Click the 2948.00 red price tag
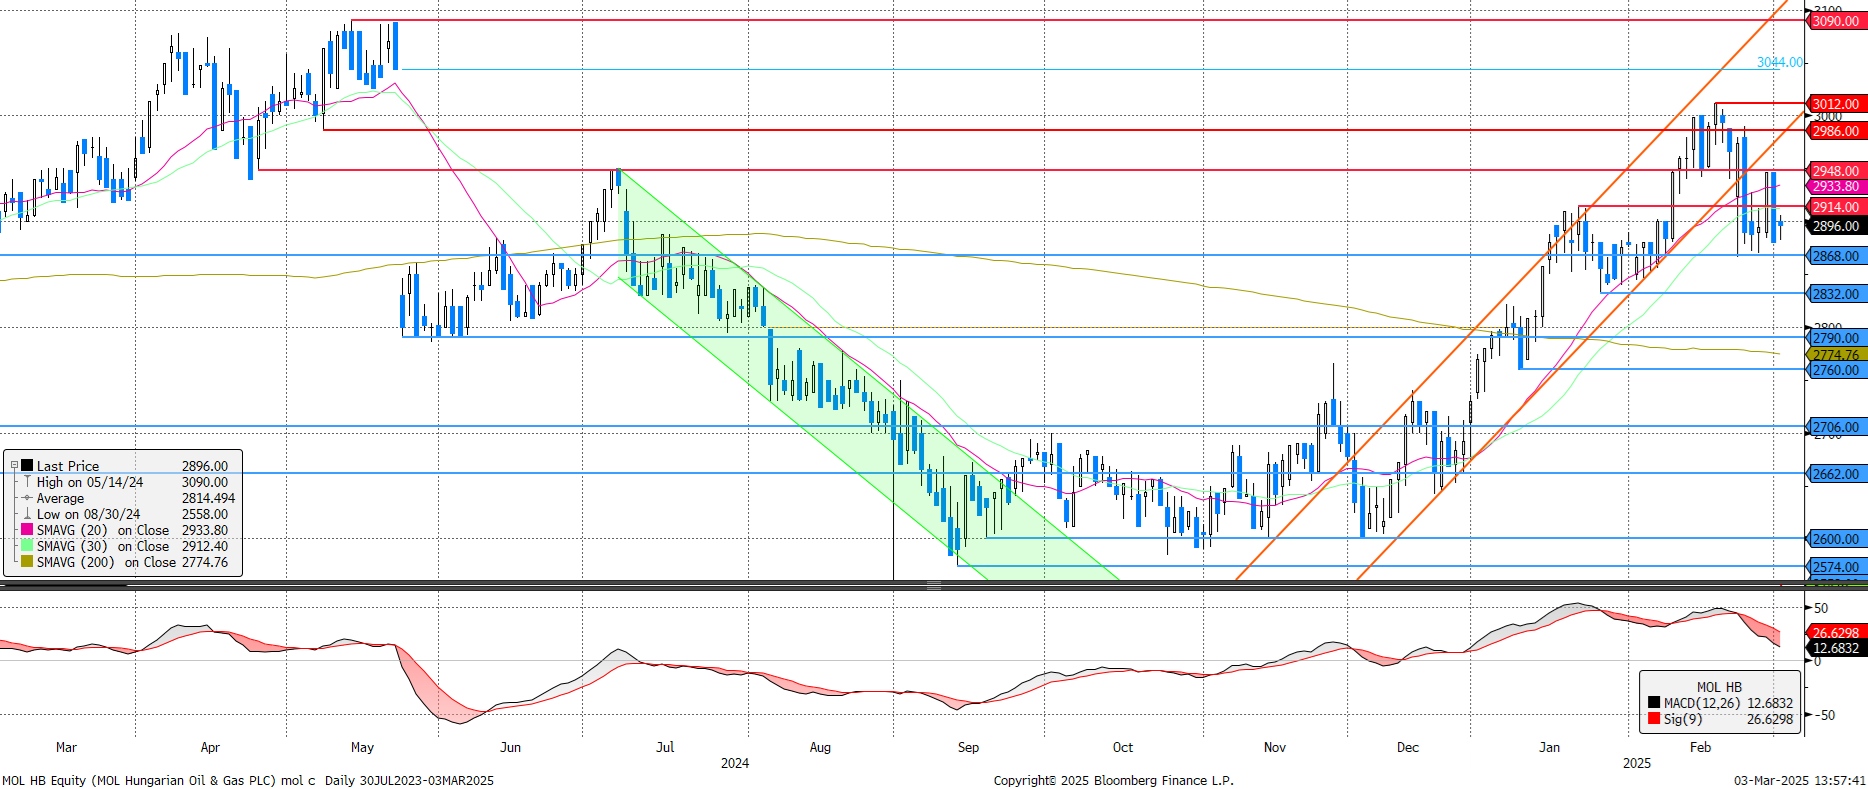 tap(1837, 171)
